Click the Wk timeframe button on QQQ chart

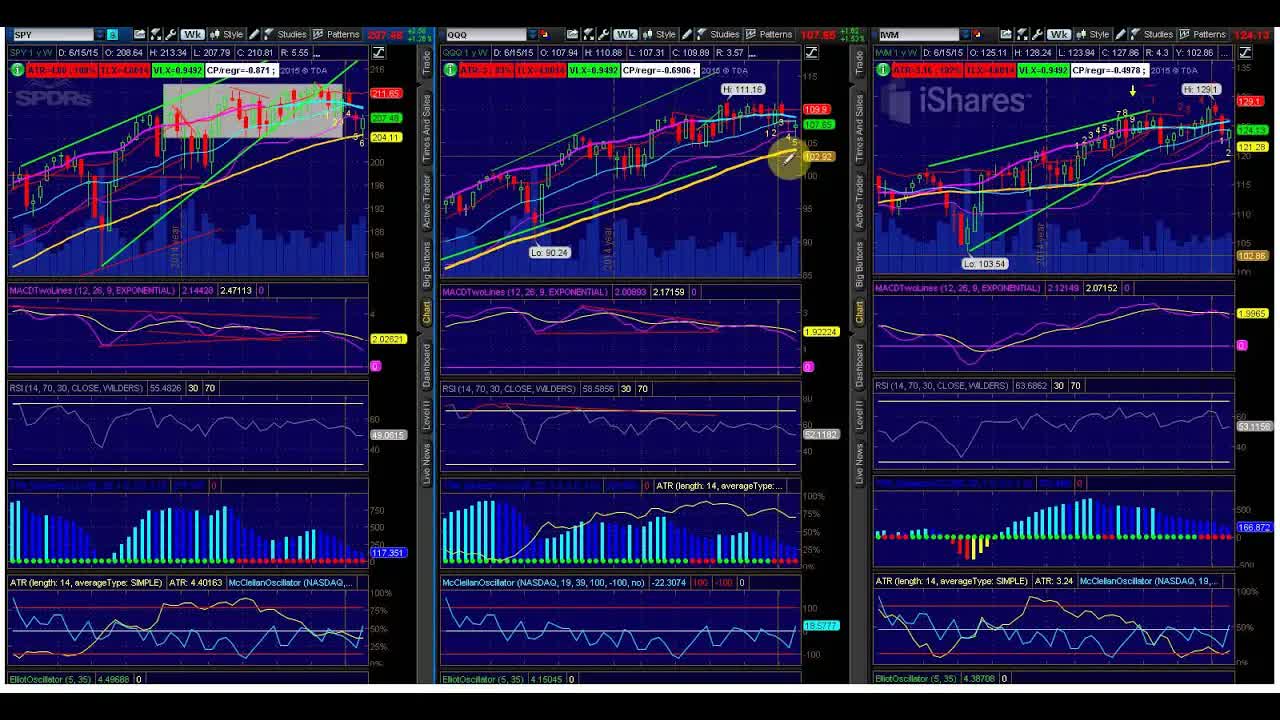(x=626, y=34)
